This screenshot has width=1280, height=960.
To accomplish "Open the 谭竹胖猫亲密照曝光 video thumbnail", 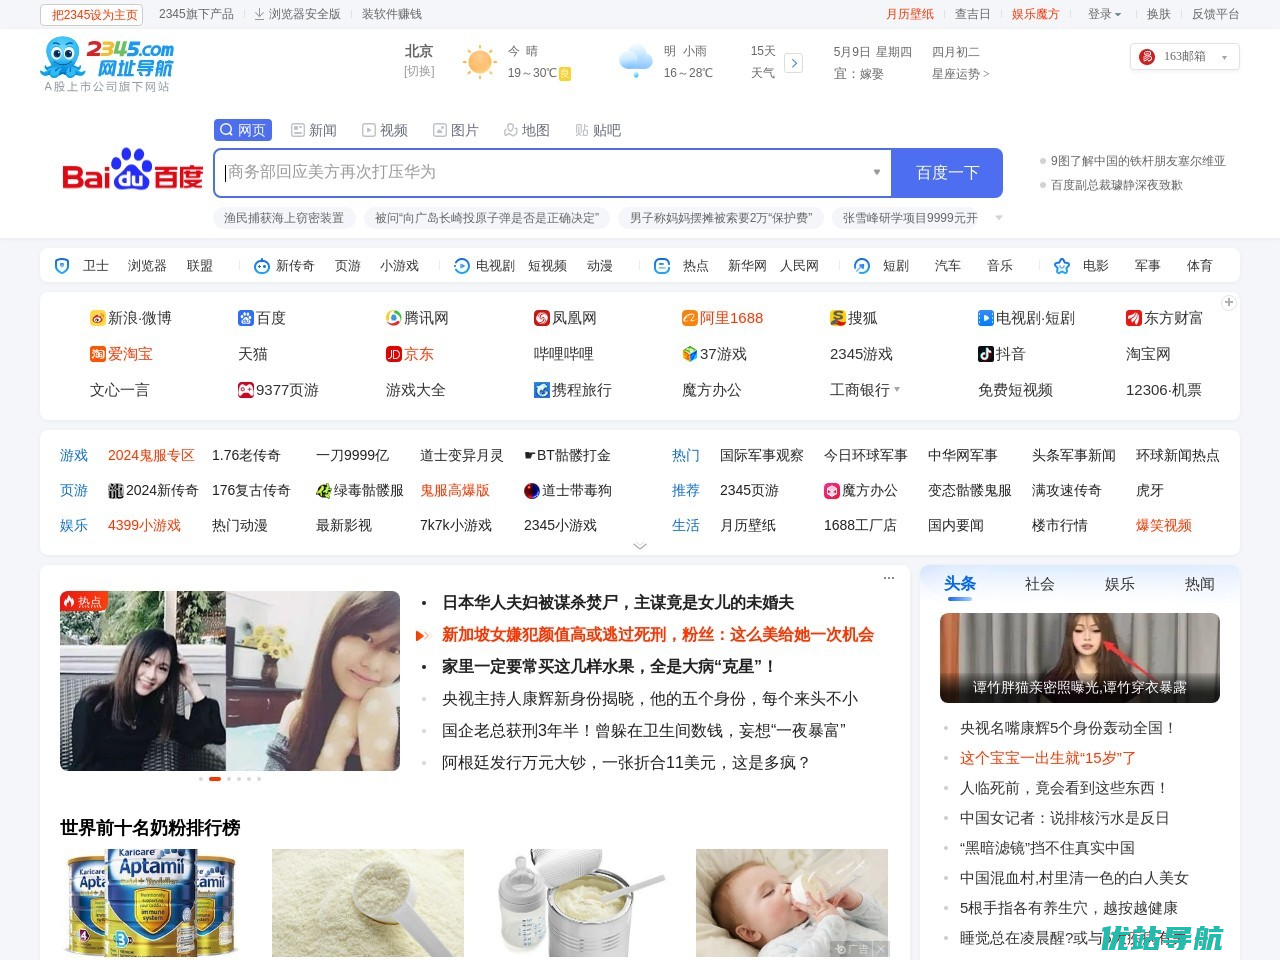I will (1080, 658).
